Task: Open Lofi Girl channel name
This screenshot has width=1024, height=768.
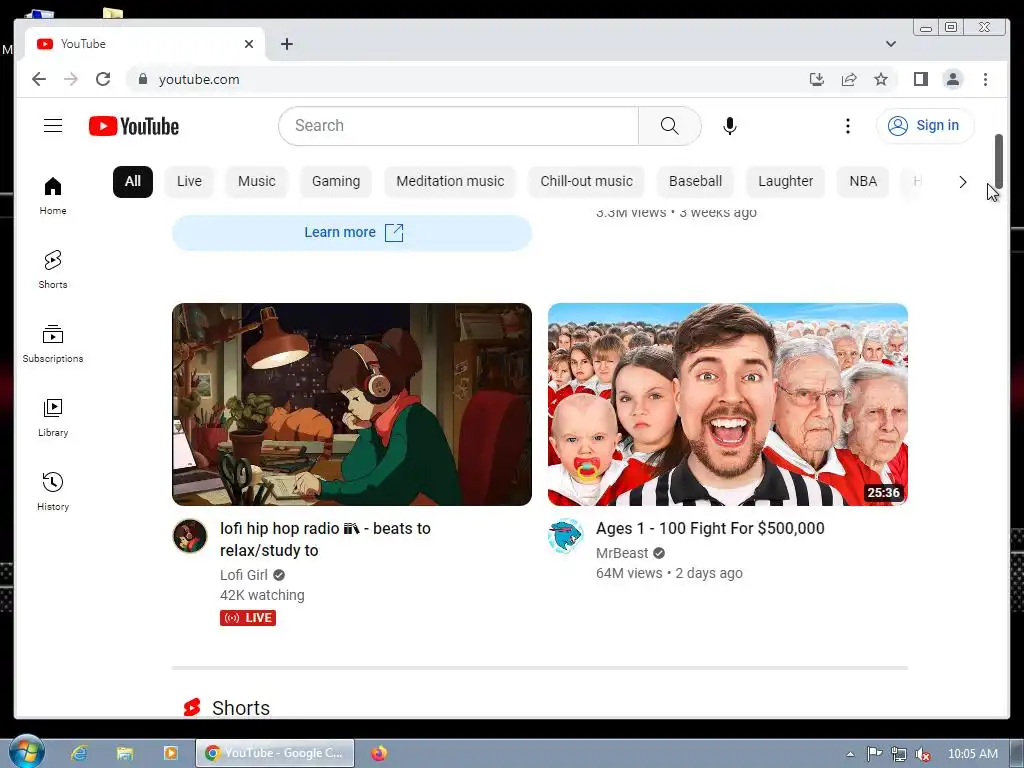Action: click(x=244, y=575)
